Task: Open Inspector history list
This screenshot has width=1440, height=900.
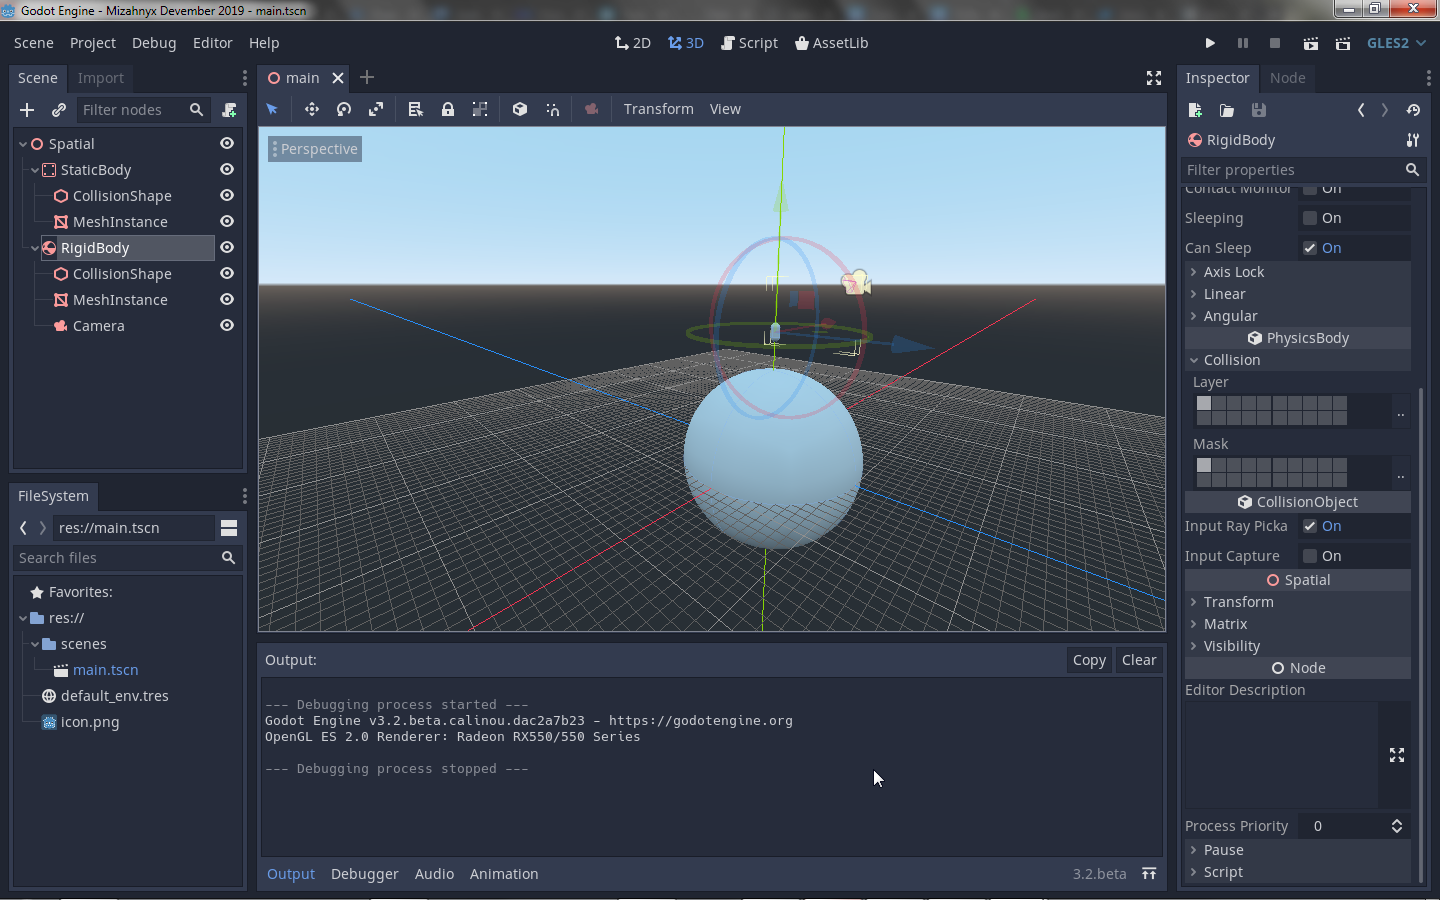Action: coord(1413,110)
